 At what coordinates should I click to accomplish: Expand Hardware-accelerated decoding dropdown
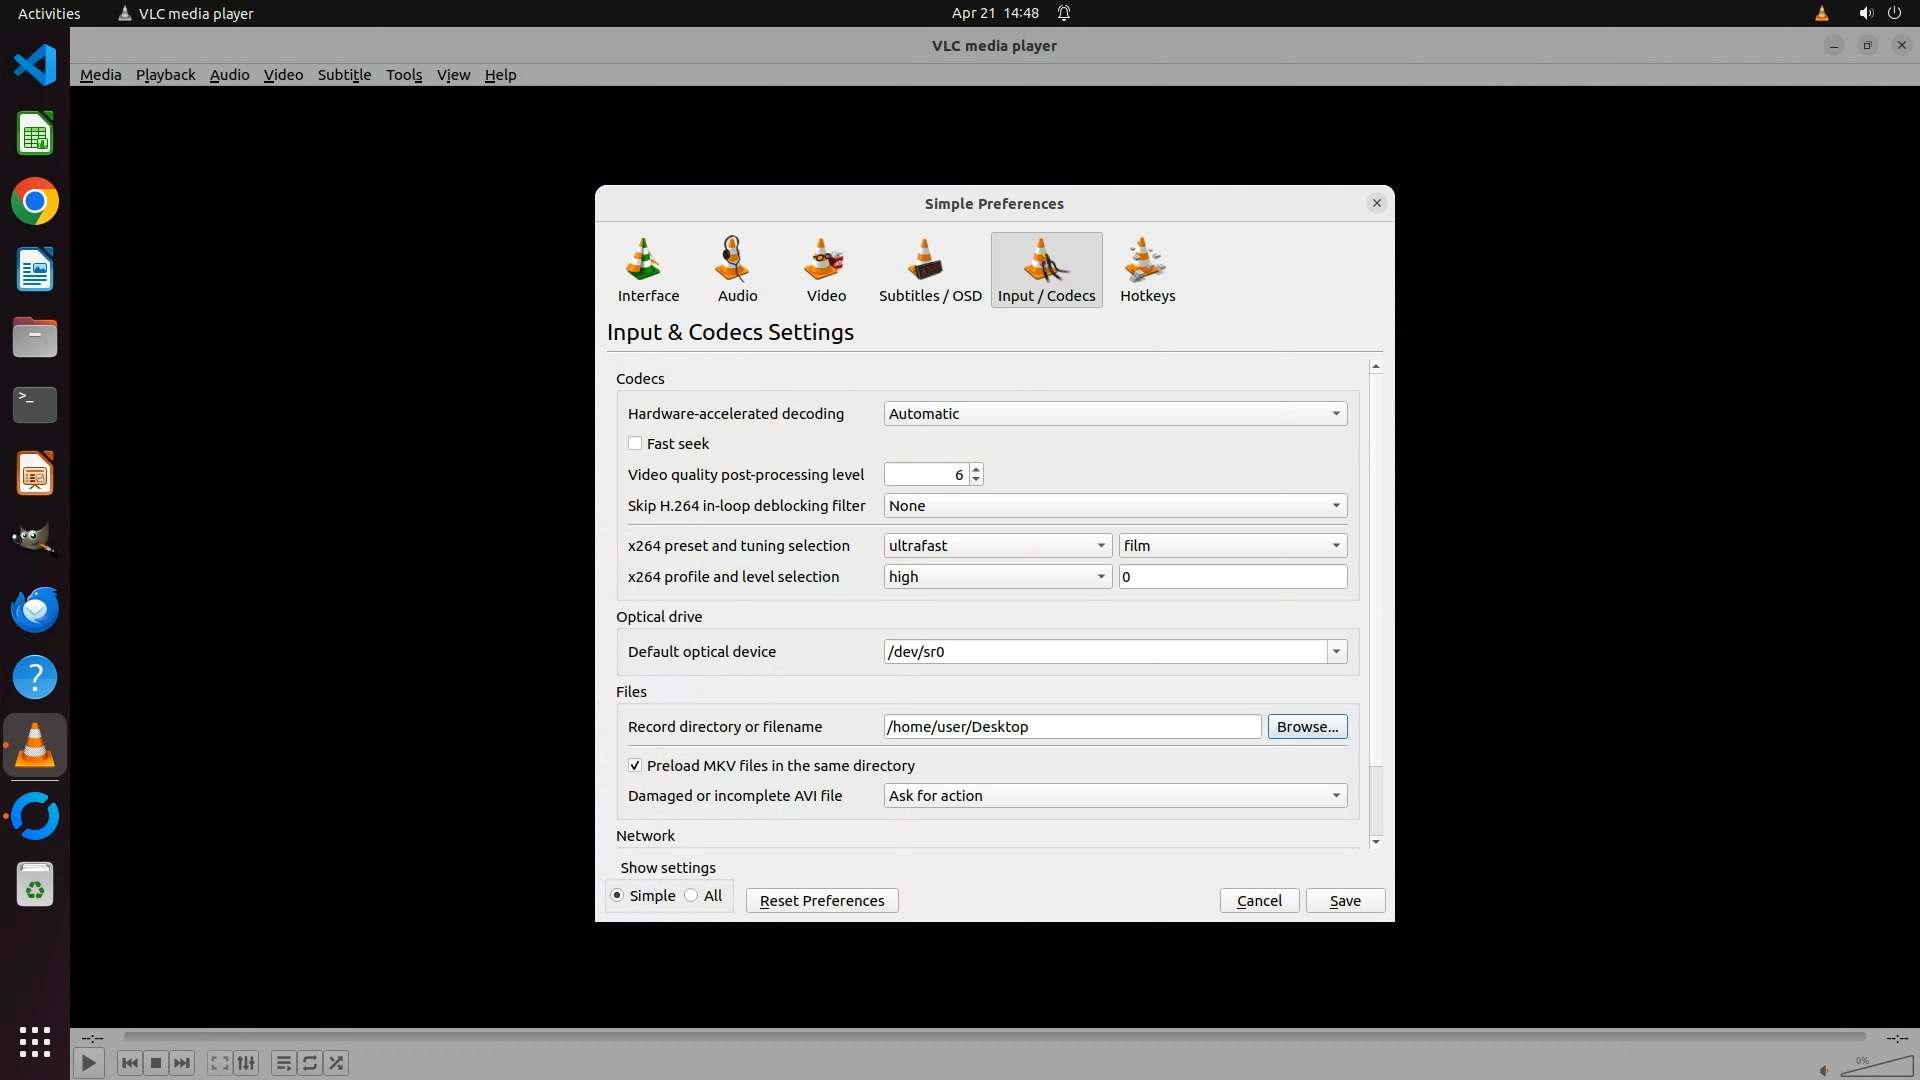pyautogui.click(x=1114, y=413)
